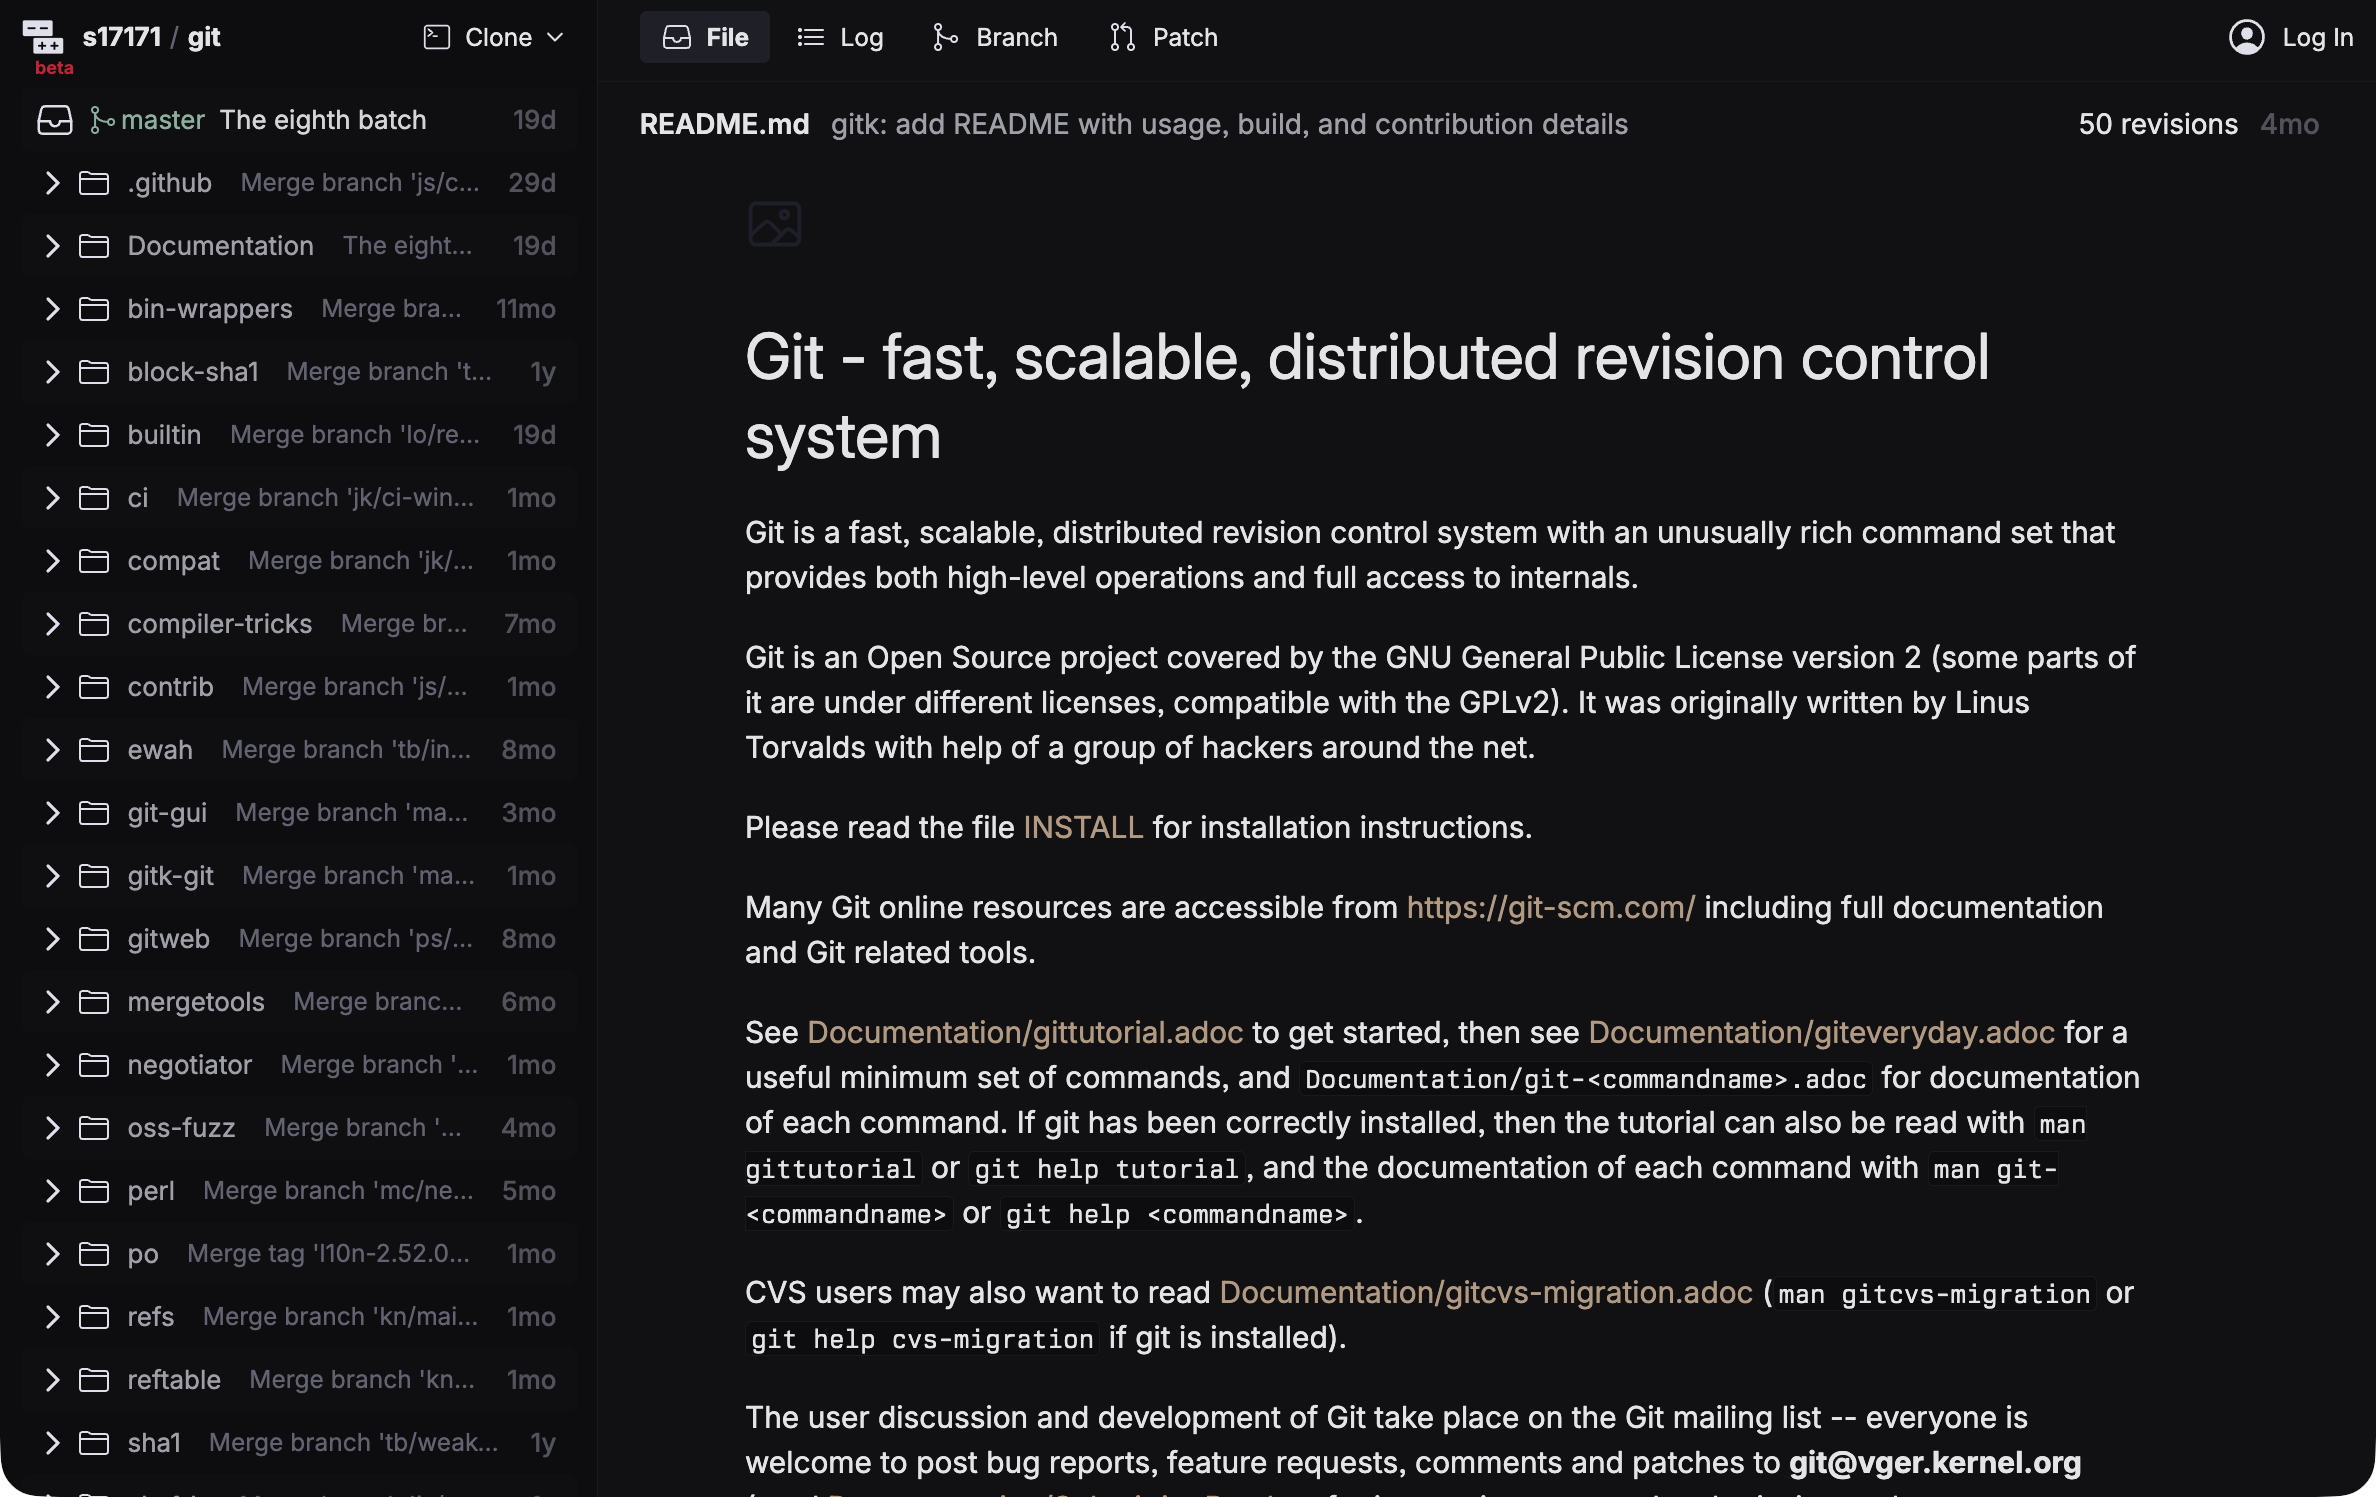Expand the perl folder tree item
This screenshot has height=1497, width=2376.
coord(52,1191)
